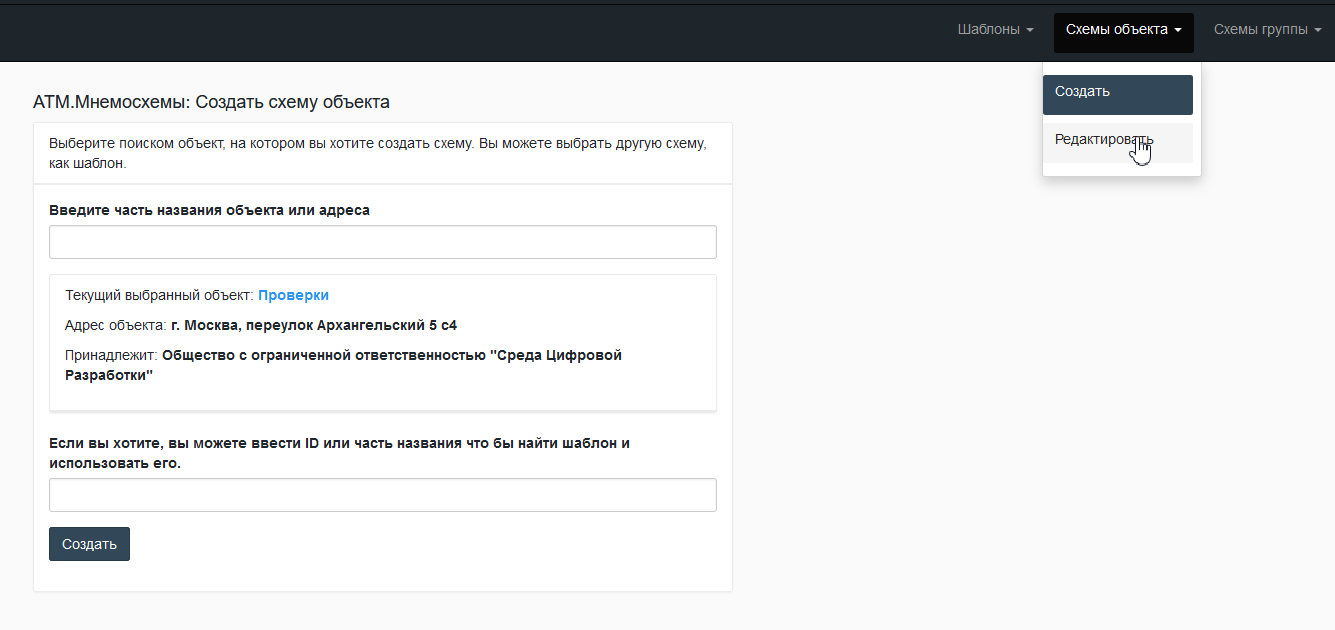
Task: Click the 'Принадлежит:' label text
Action: tap(111, 356)
